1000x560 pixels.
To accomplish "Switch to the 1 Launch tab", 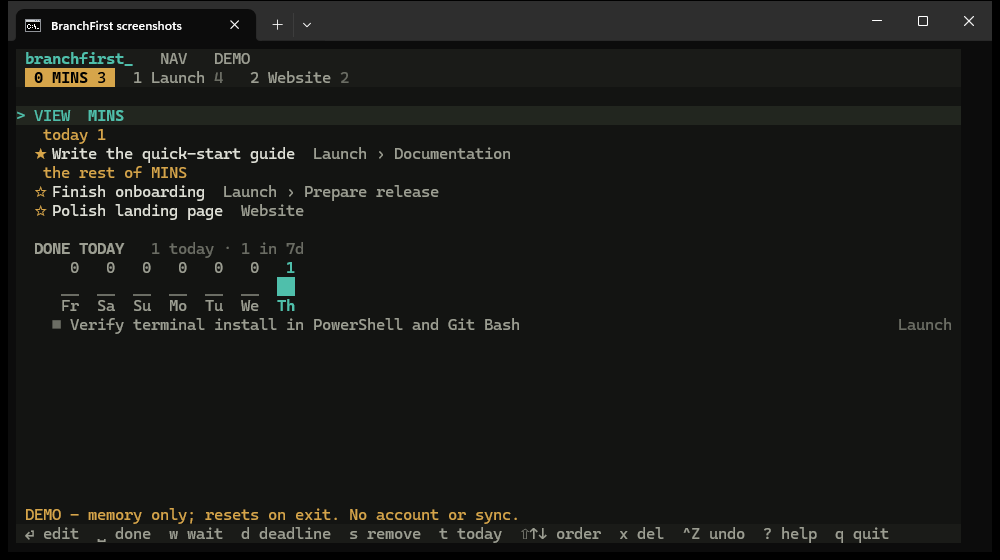I will [178, 78].
